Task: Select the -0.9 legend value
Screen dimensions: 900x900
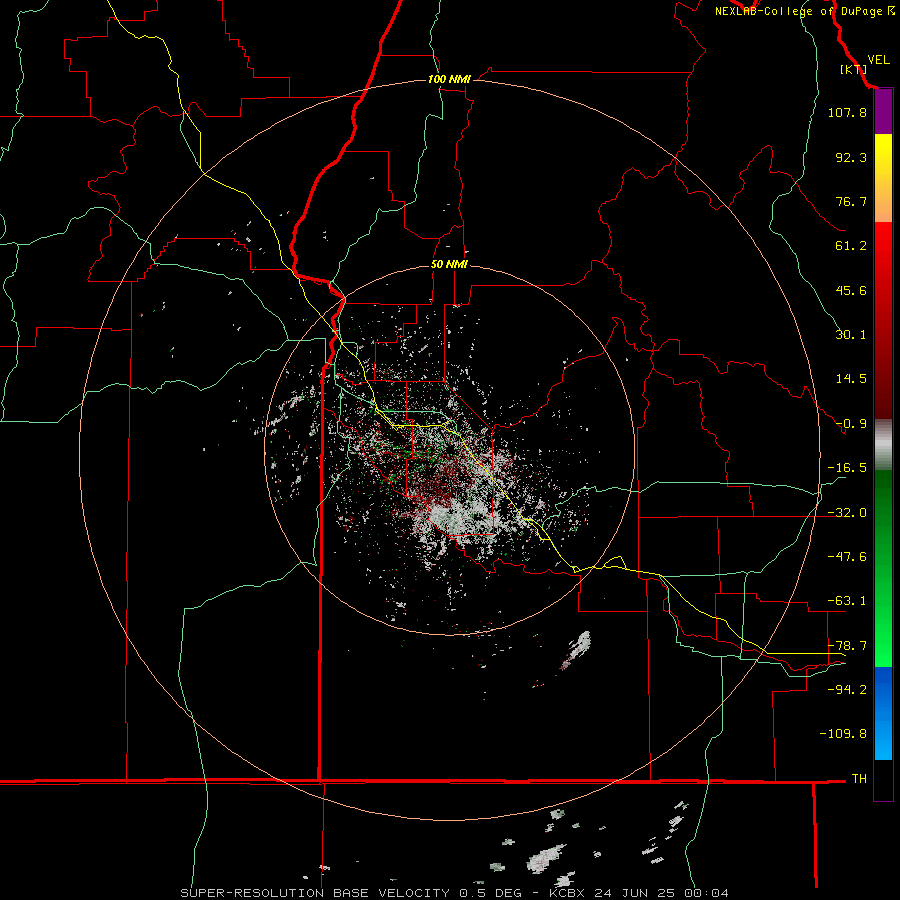Action: click(x=851, y=424)
